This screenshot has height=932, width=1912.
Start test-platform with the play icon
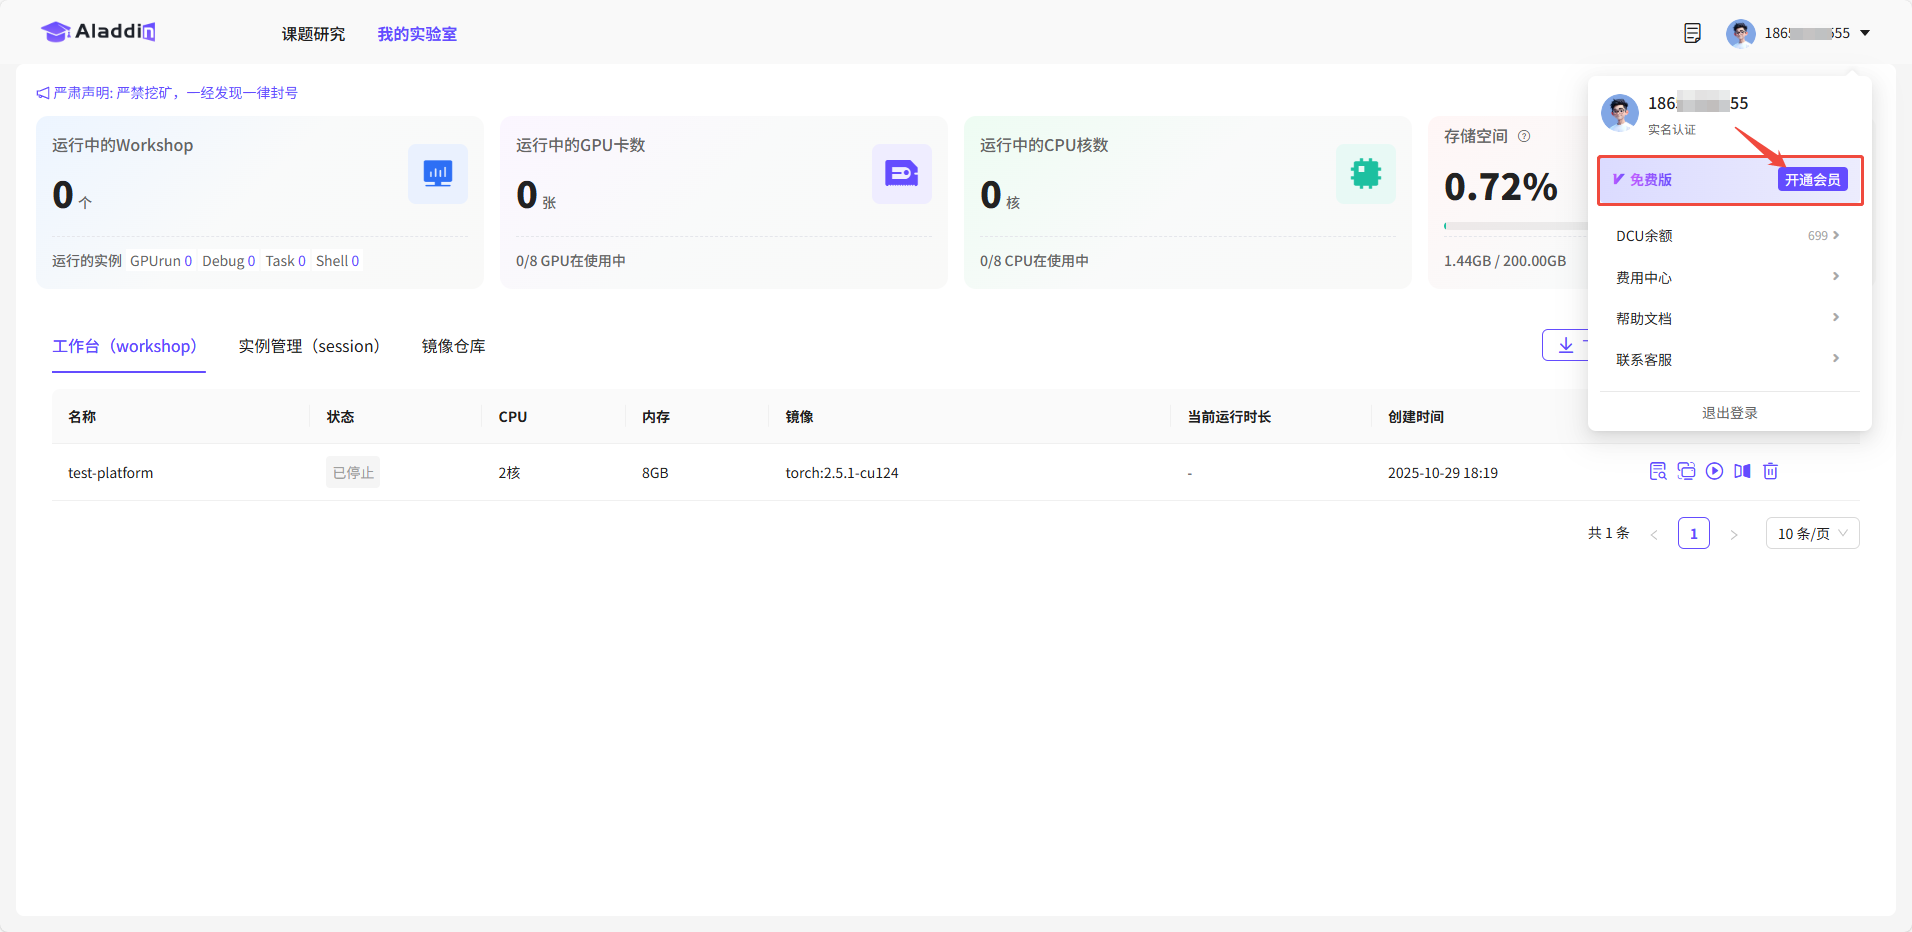(x=1714, y=471)
